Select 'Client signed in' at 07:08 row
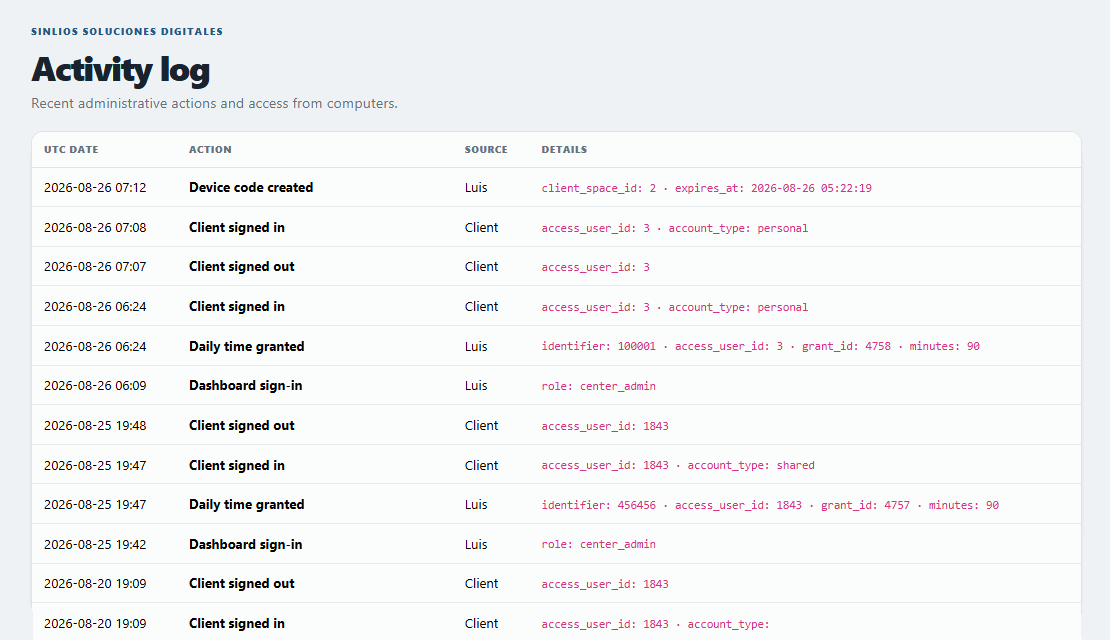 pyautogui.click(x=236, y=227)
